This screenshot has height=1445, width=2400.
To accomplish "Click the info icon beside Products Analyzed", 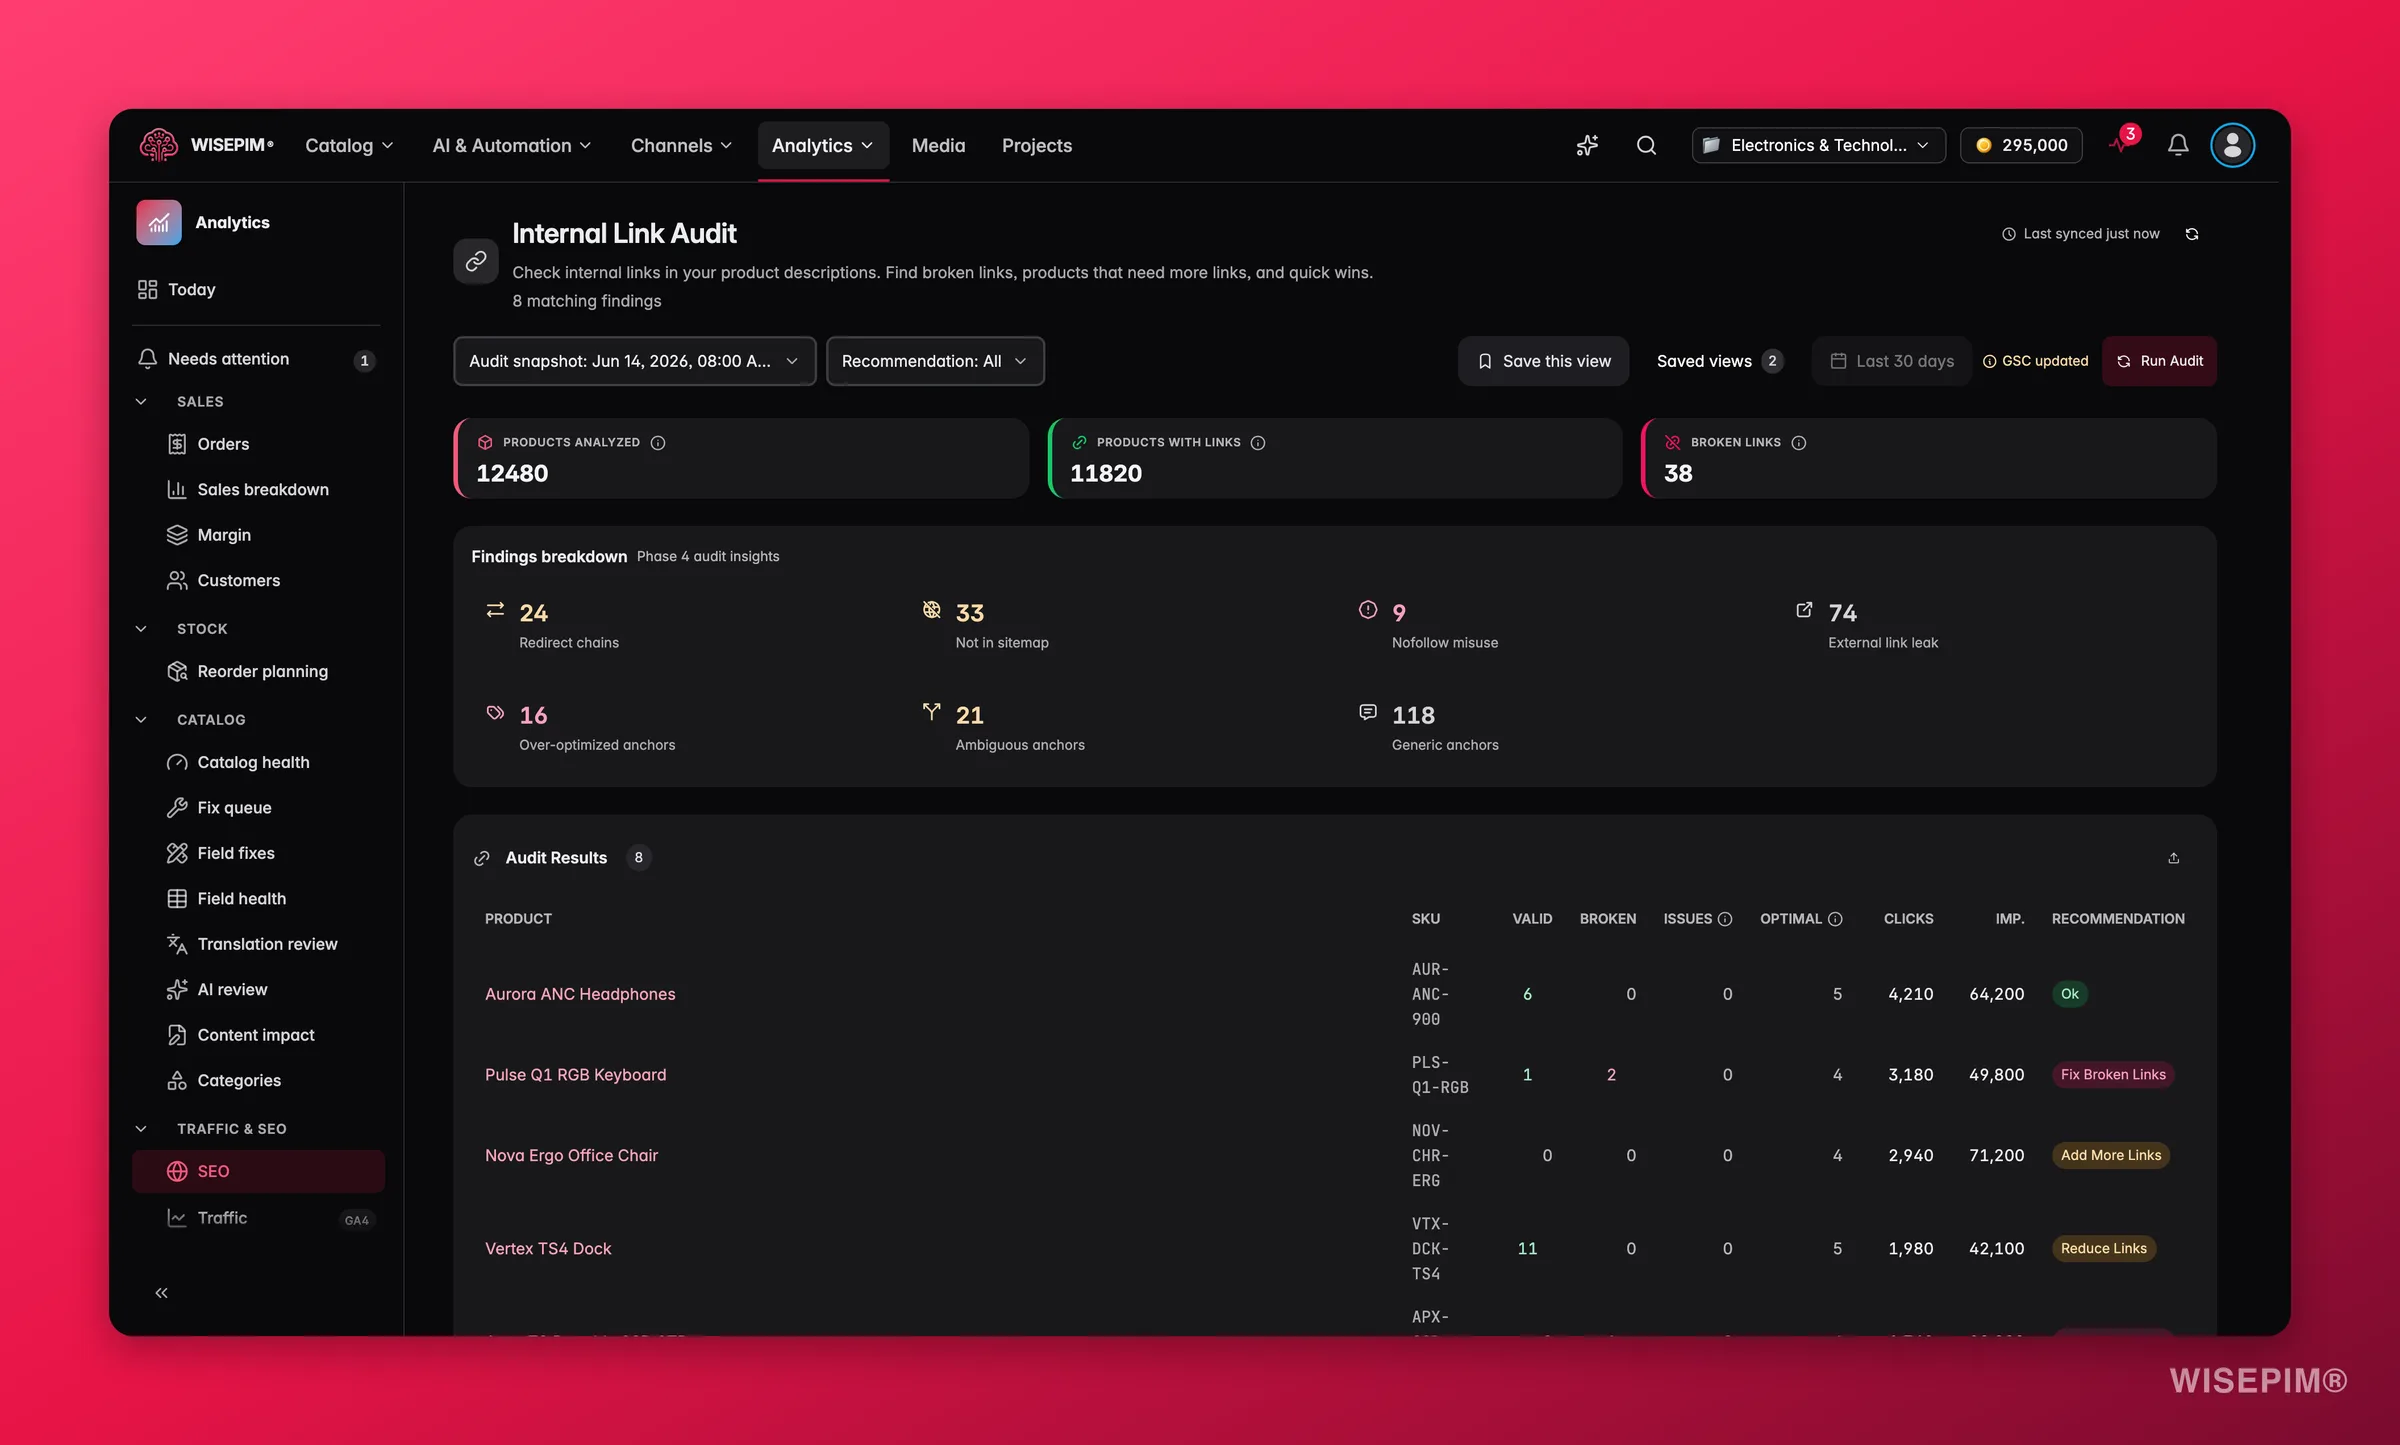I will pos(658,443).
